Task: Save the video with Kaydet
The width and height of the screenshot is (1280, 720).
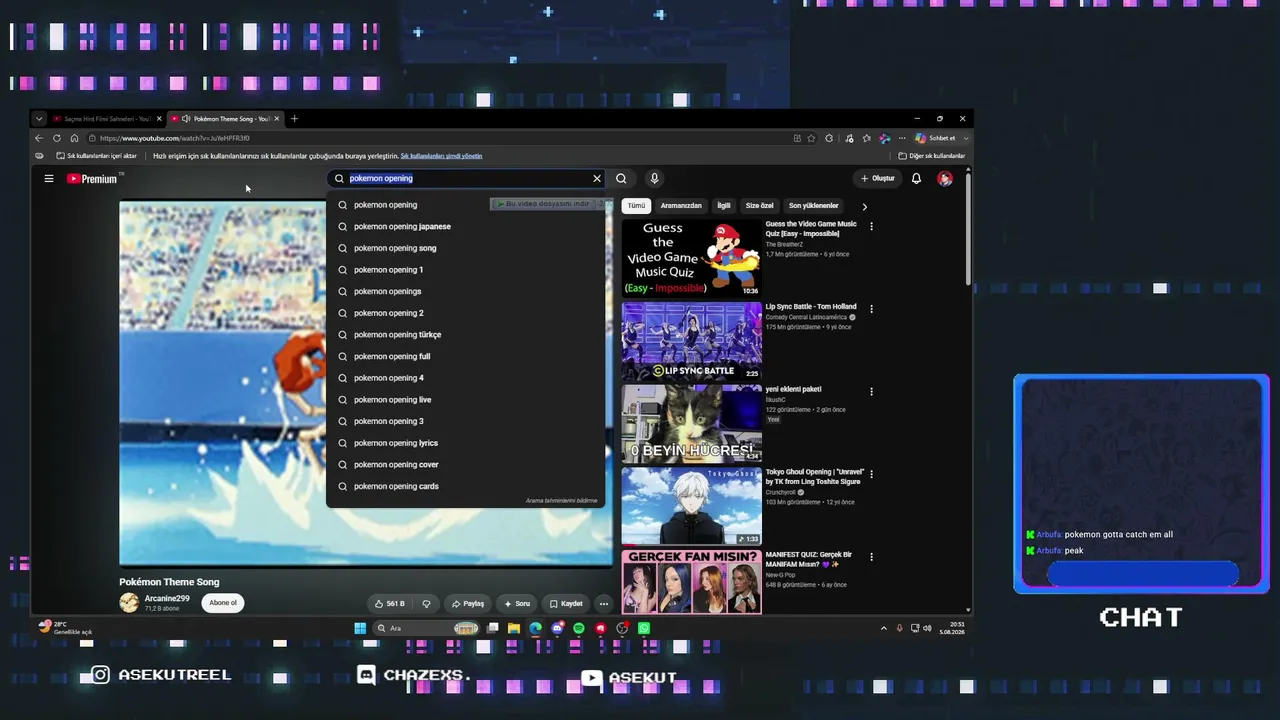Action: (566, 604)
